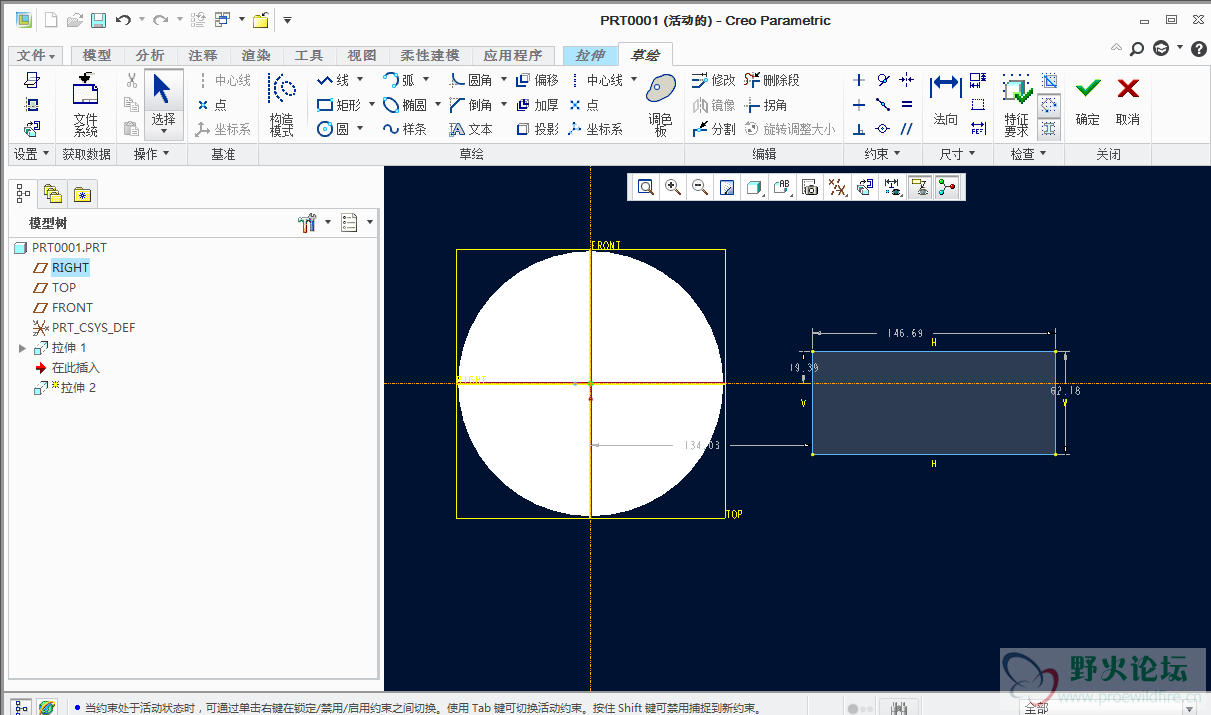The height and width of the screenshot is (715, 1211).
Task: Apply the parallel (//) constraint
Action: click(x=907, y=129)
